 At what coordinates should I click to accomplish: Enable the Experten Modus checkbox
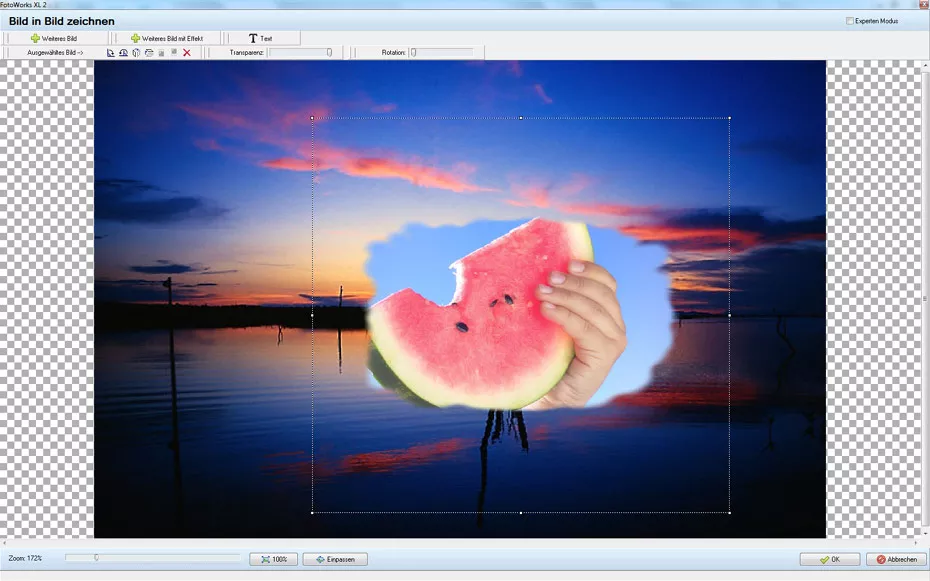point(850,21)
